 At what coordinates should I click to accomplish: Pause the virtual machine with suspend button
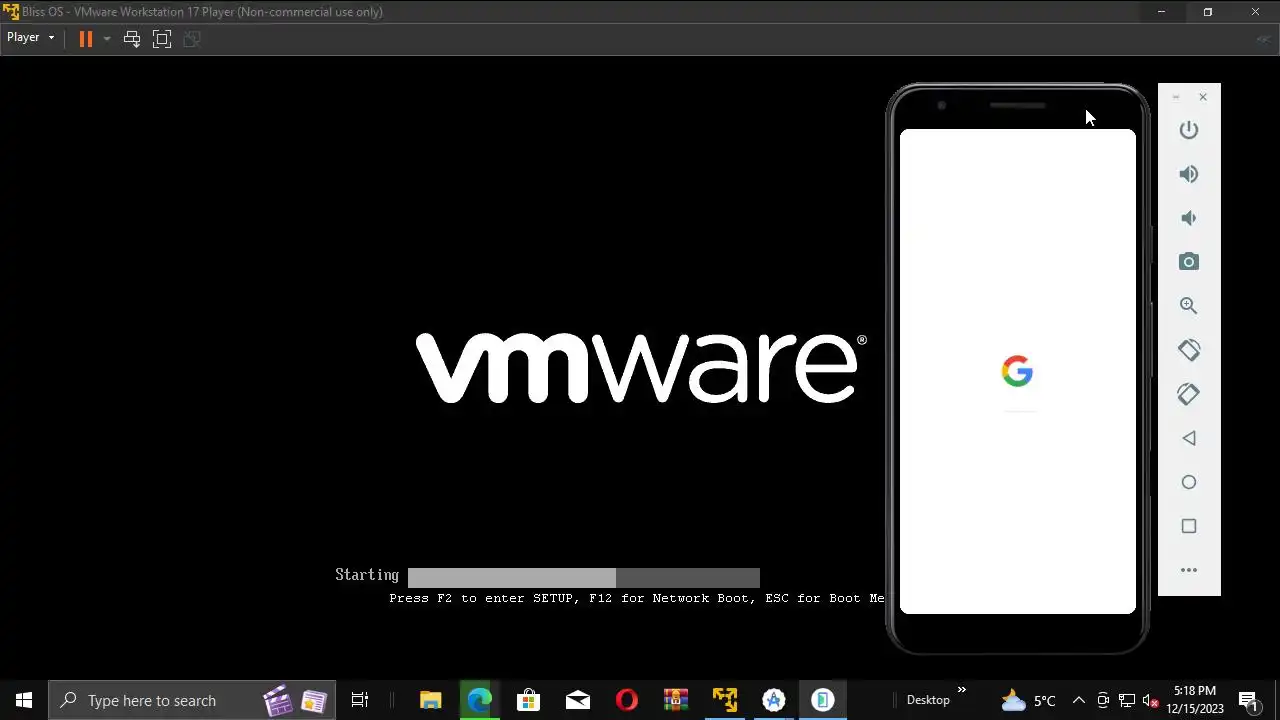[86, 38]
